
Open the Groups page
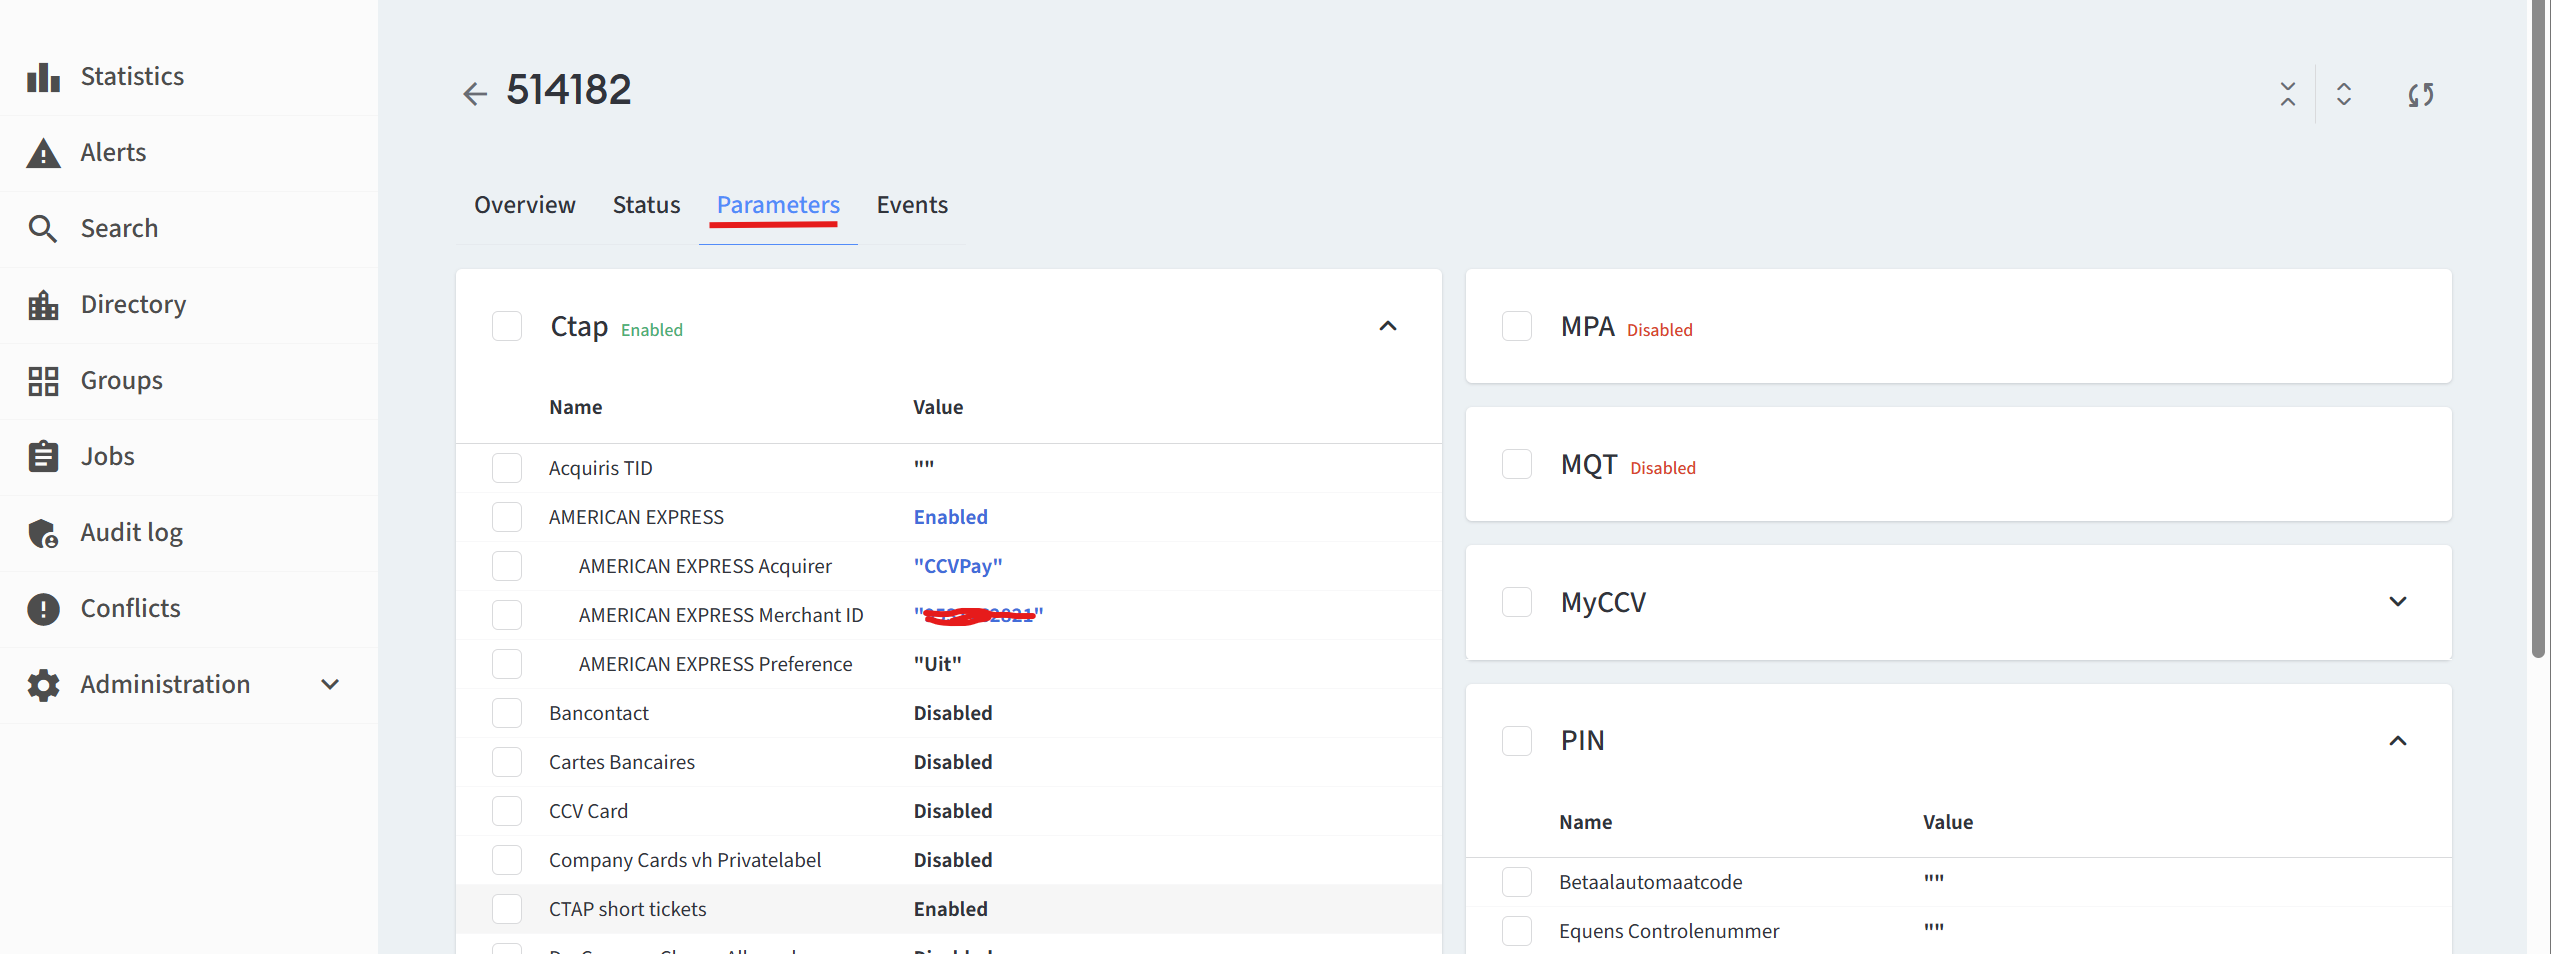pos(121,381)
